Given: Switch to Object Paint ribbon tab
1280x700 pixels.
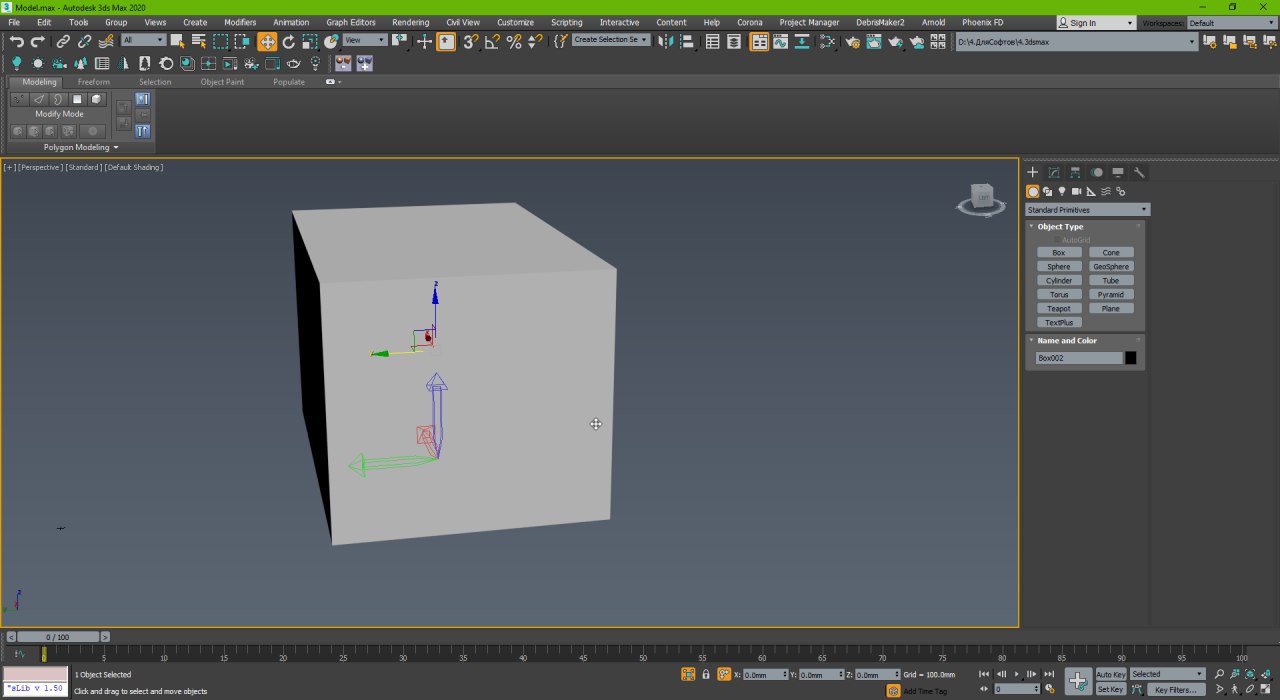Looking at the screenshot, I should tap(222, 82).
